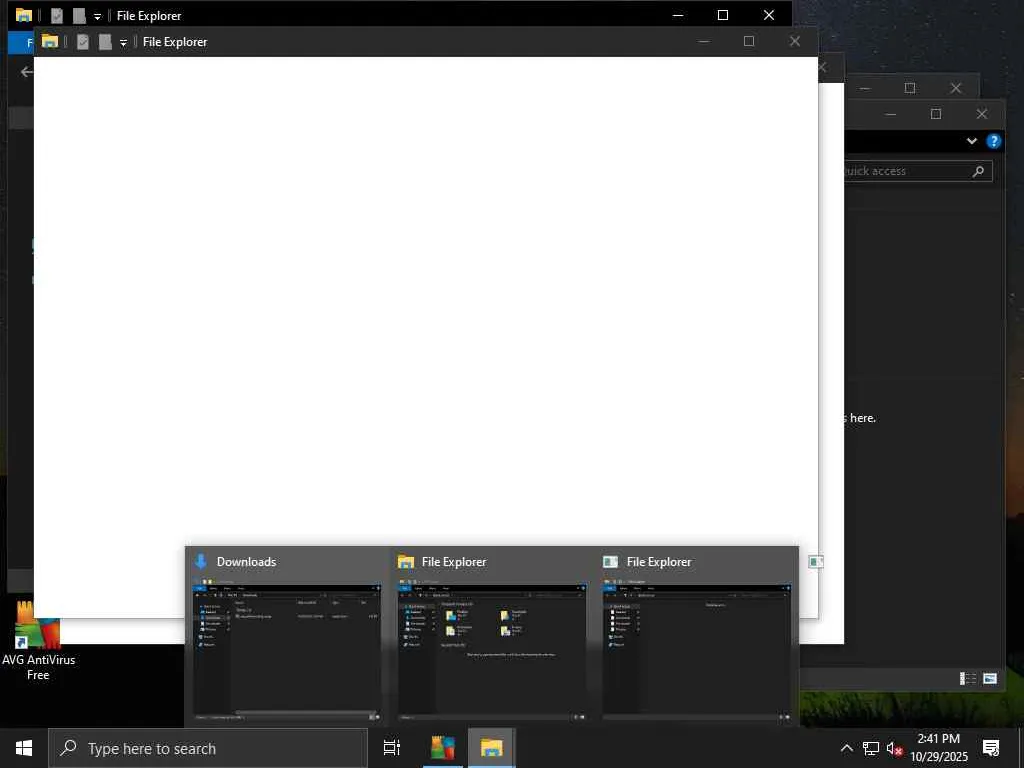This screenshot has width=1024, height=768.
Task: Open the Windows Start menu
Action: click(x=24, y=748)
